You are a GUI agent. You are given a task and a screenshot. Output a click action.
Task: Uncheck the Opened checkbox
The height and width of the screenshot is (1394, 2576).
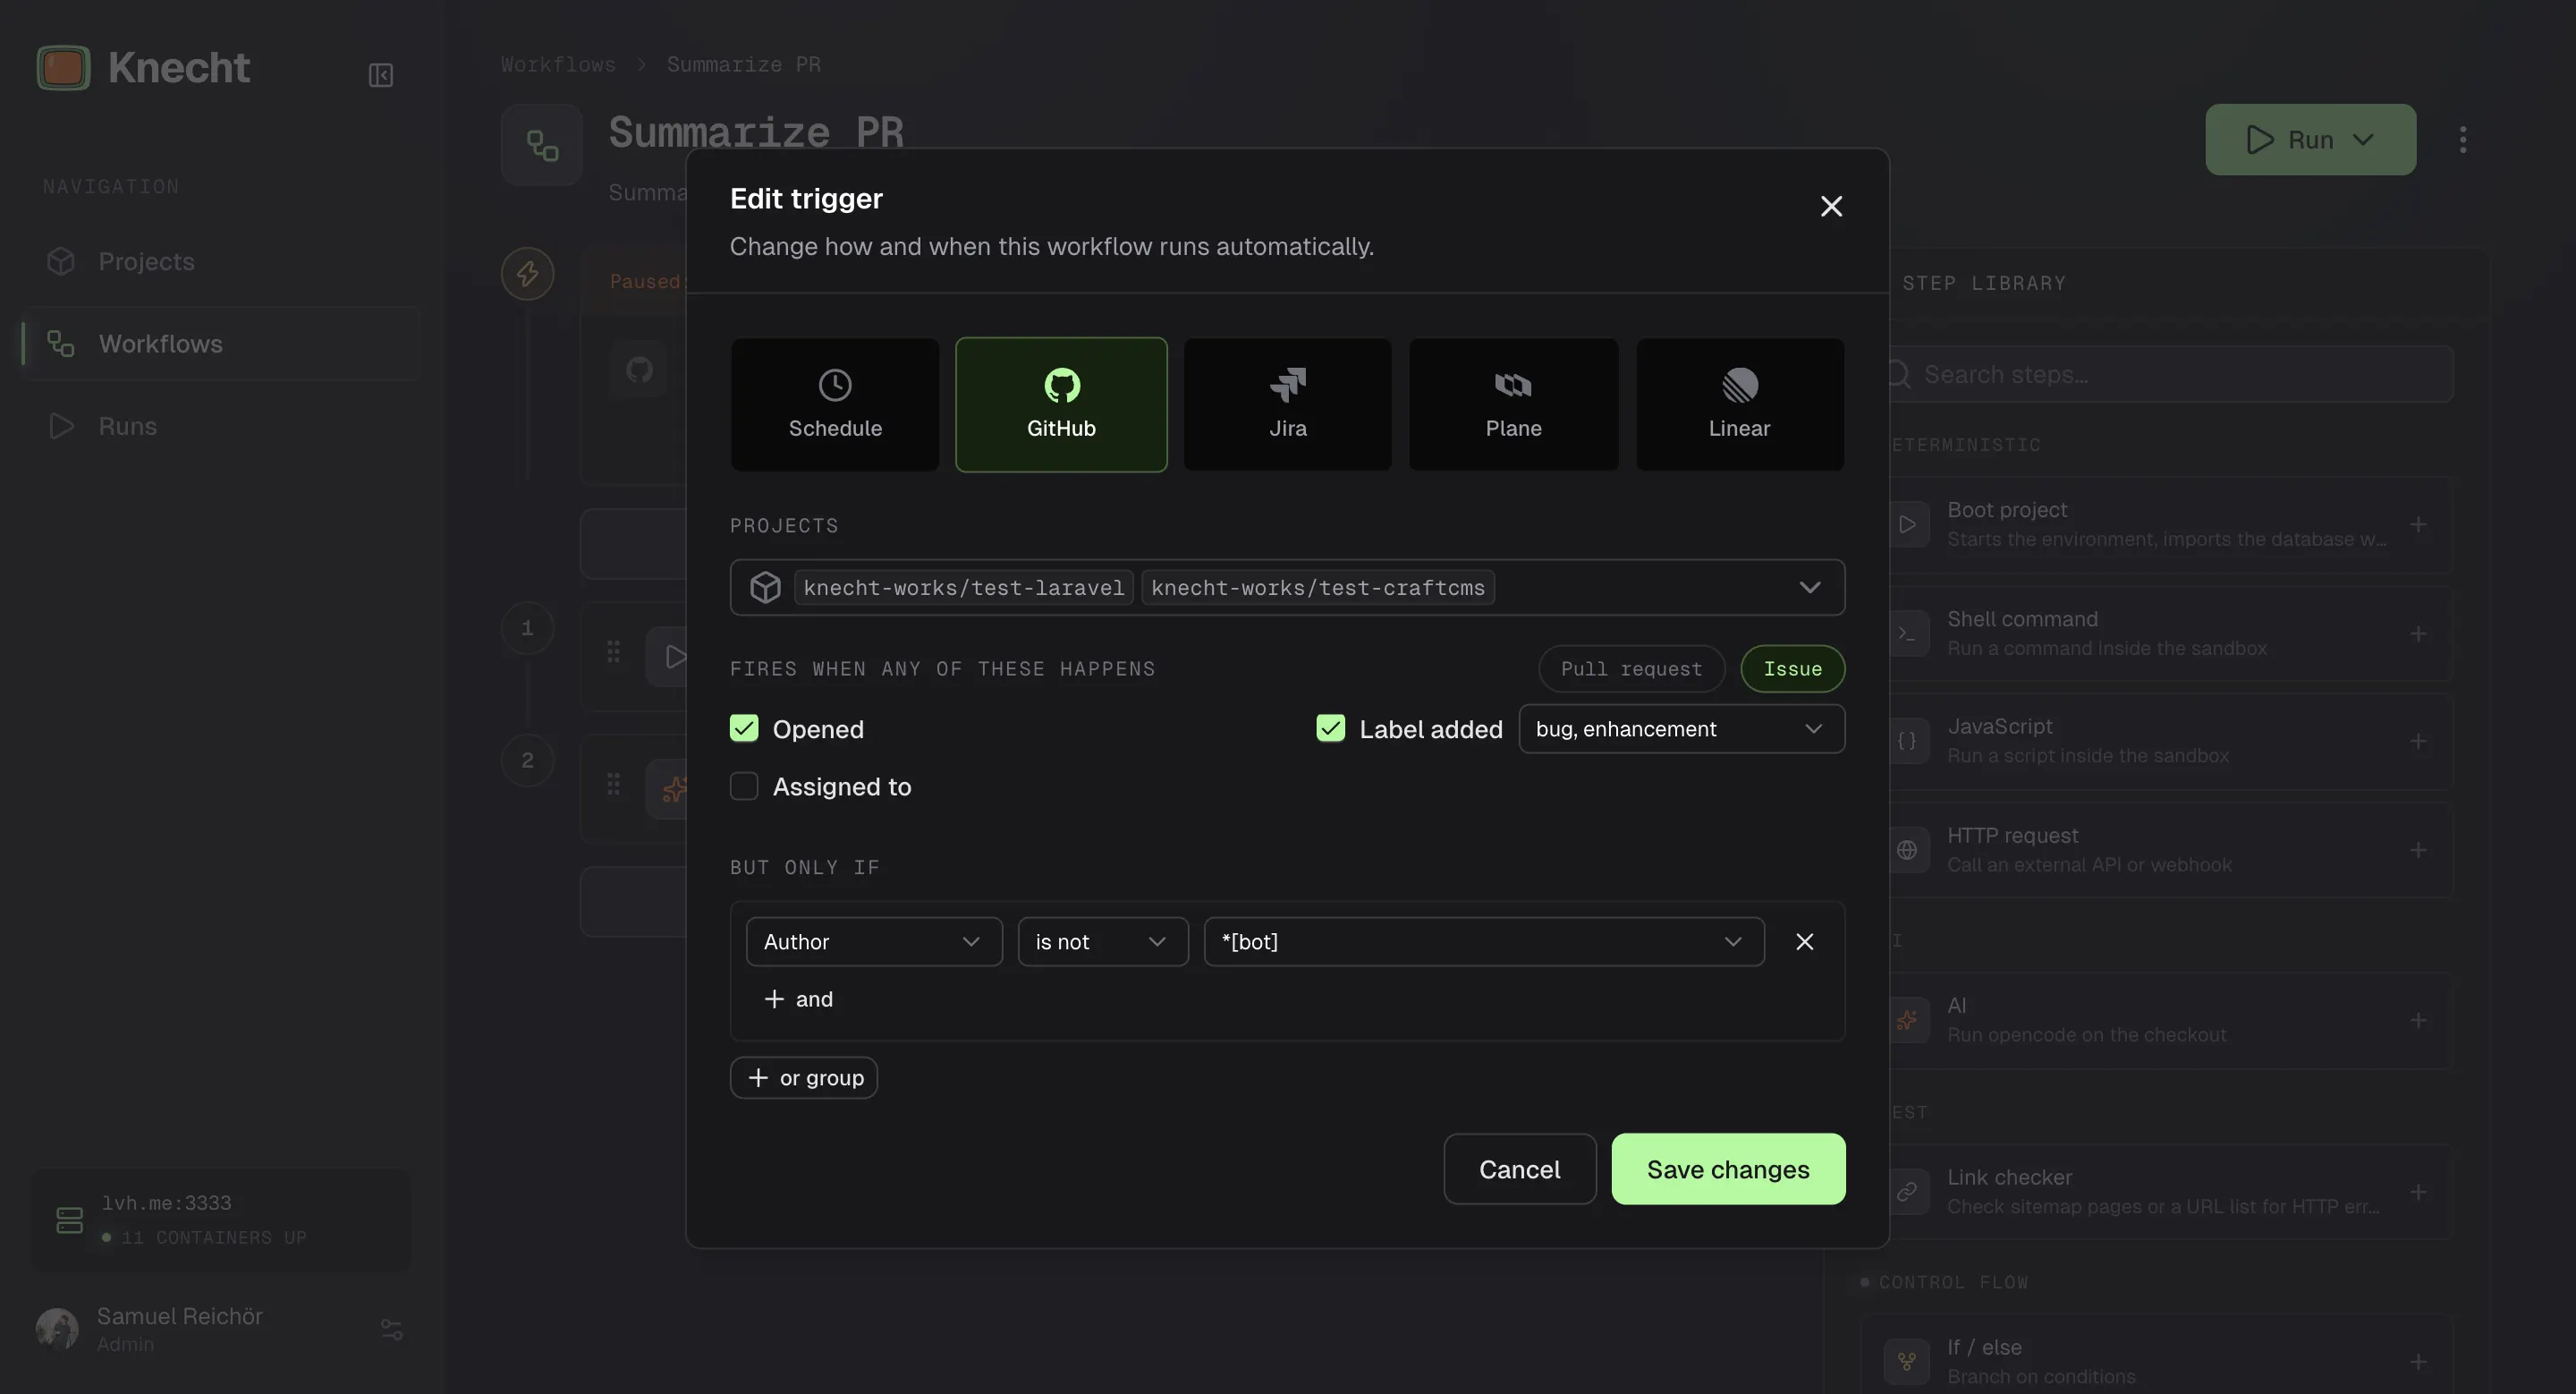coord(744,728)
